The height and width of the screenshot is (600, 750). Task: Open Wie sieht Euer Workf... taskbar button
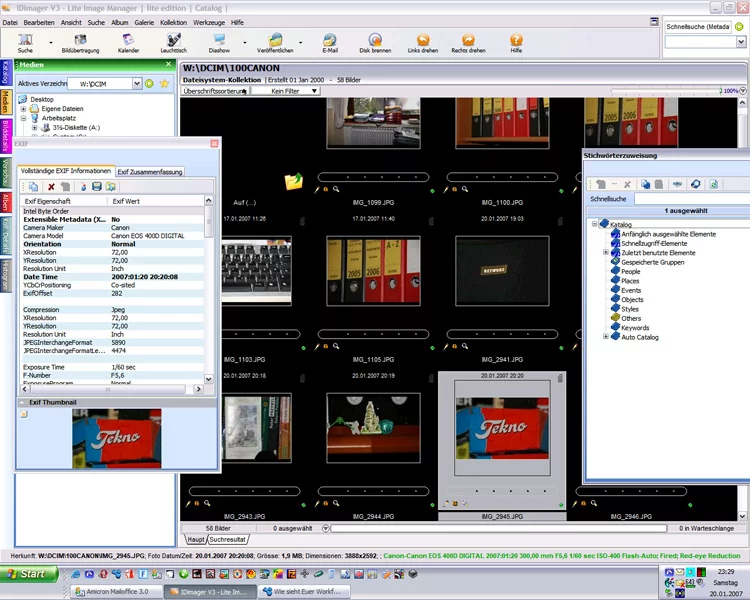(304, 591)
